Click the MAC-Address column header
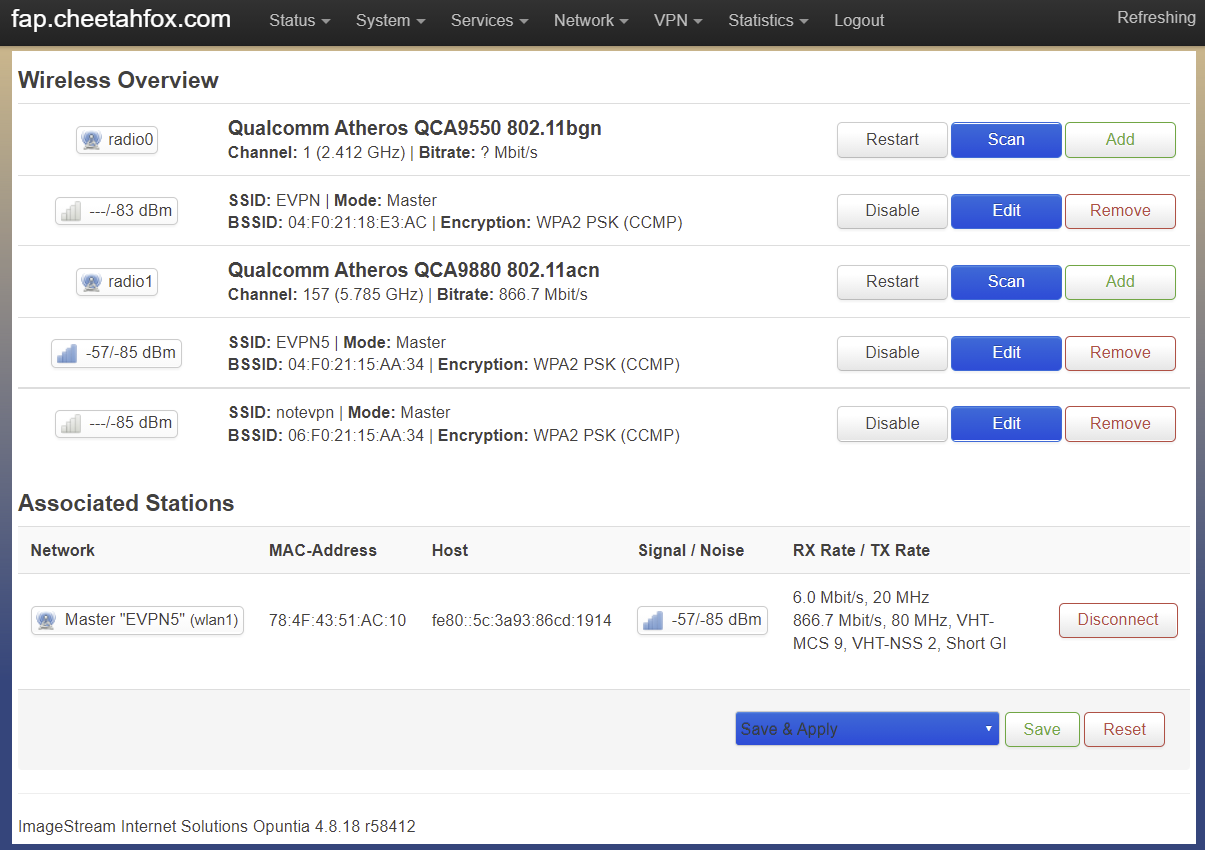 (323, 550)
